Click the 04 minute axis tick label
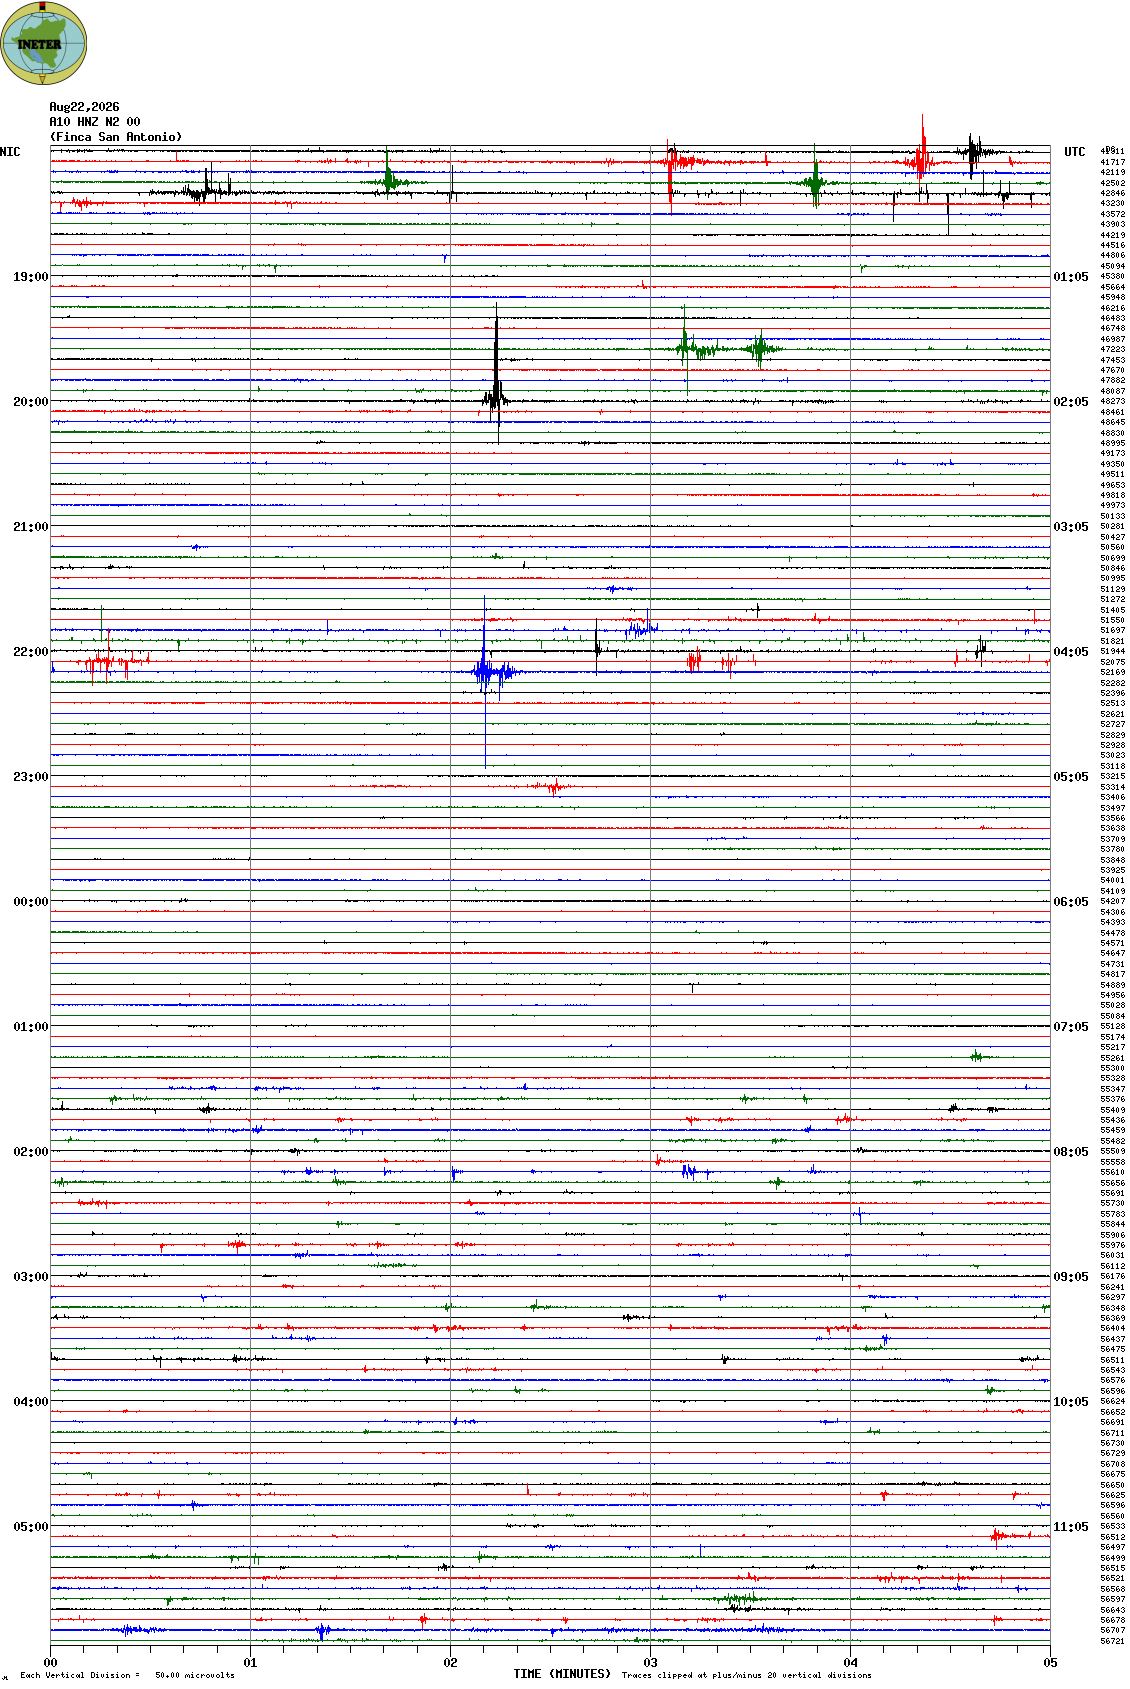 coord(850,1663)
